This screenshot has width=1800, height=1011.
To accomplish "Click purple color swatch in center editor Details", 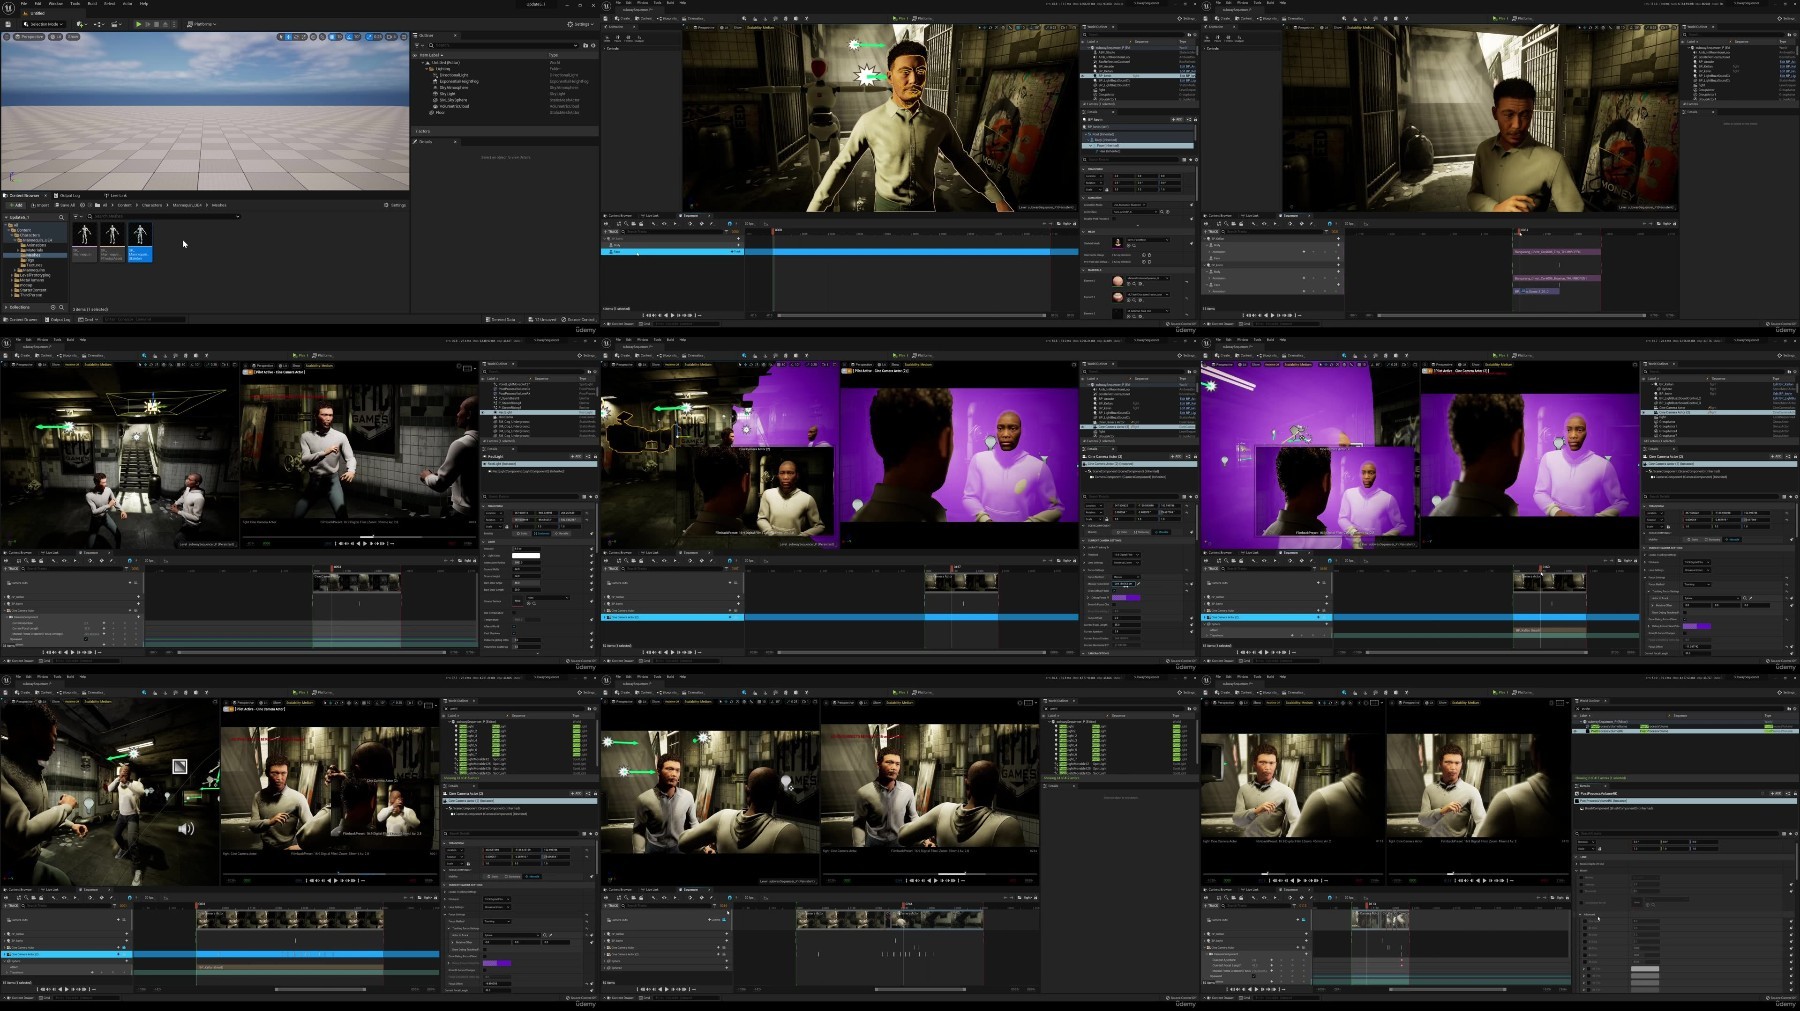I will tap(1126, 598).
